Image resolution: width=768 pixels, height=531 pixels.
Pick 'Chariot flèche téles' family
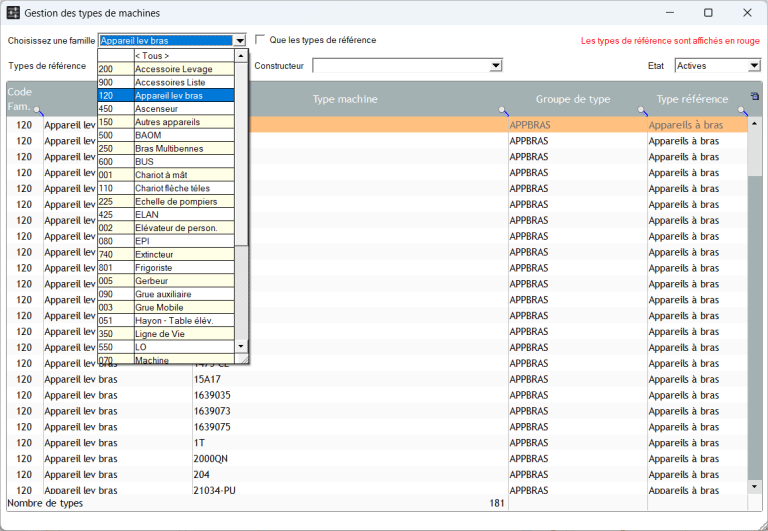tap(166, 188)
